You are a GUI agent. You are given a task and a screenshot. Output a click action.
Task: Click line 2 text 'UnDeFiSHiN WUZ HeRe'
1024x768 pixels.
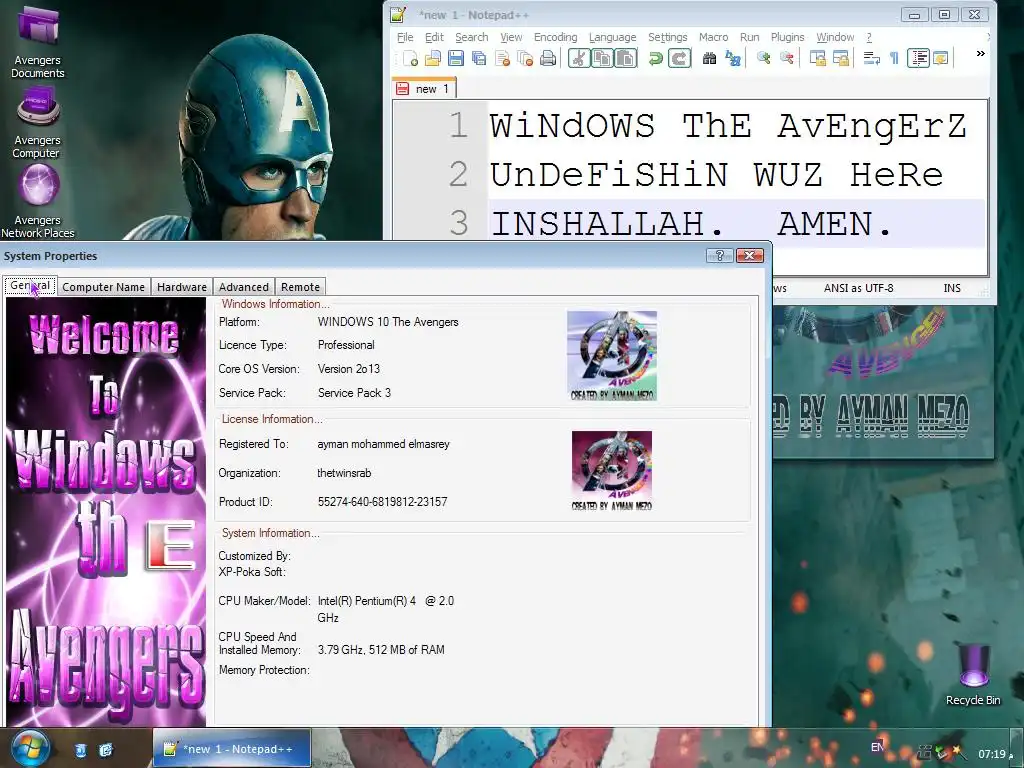pyautogui.click(x=716, y=175)
